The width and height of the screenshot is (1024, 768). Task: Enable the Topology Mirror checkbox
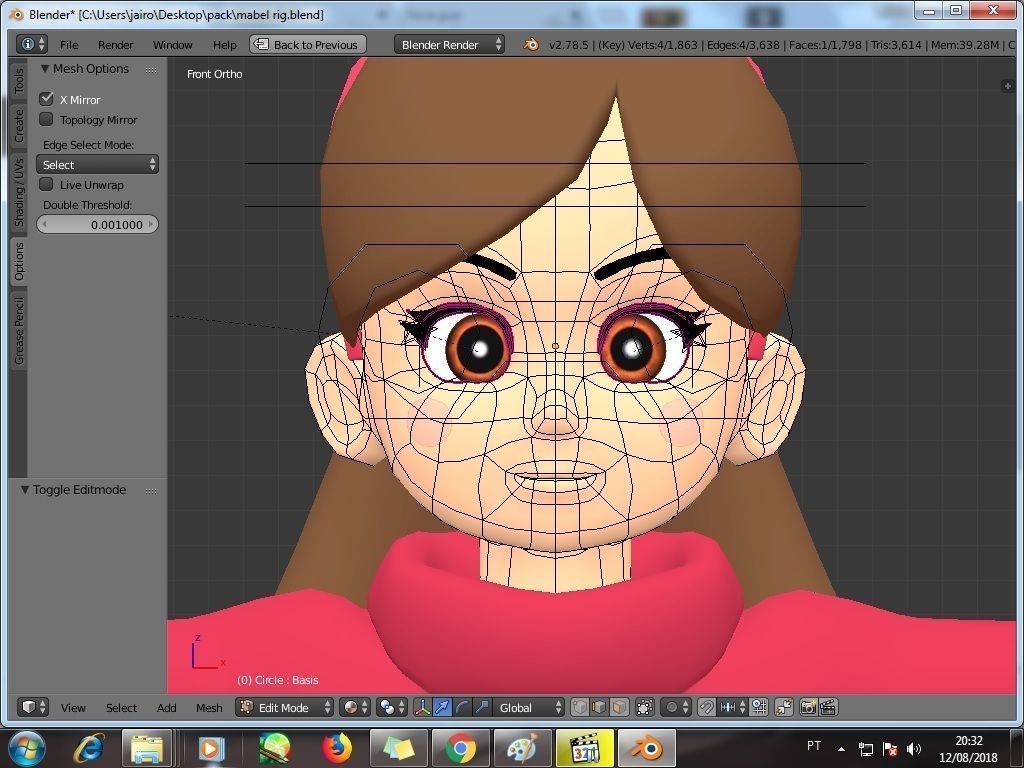(x=46, y=119)
